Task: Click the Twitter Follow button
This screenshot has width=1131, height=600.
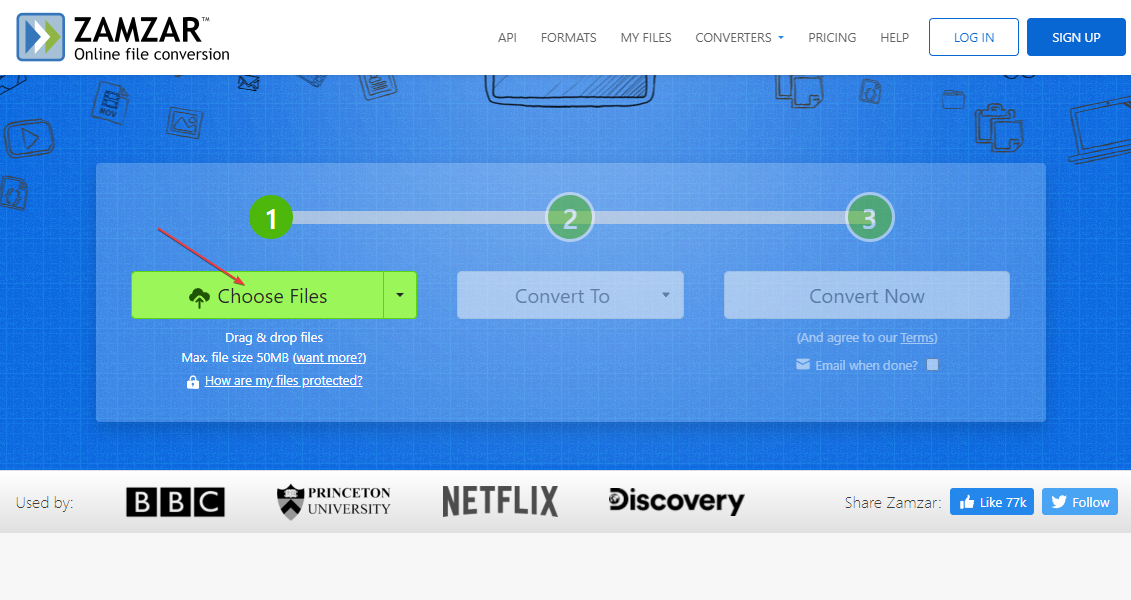Action: click(x=1080, y=502)
